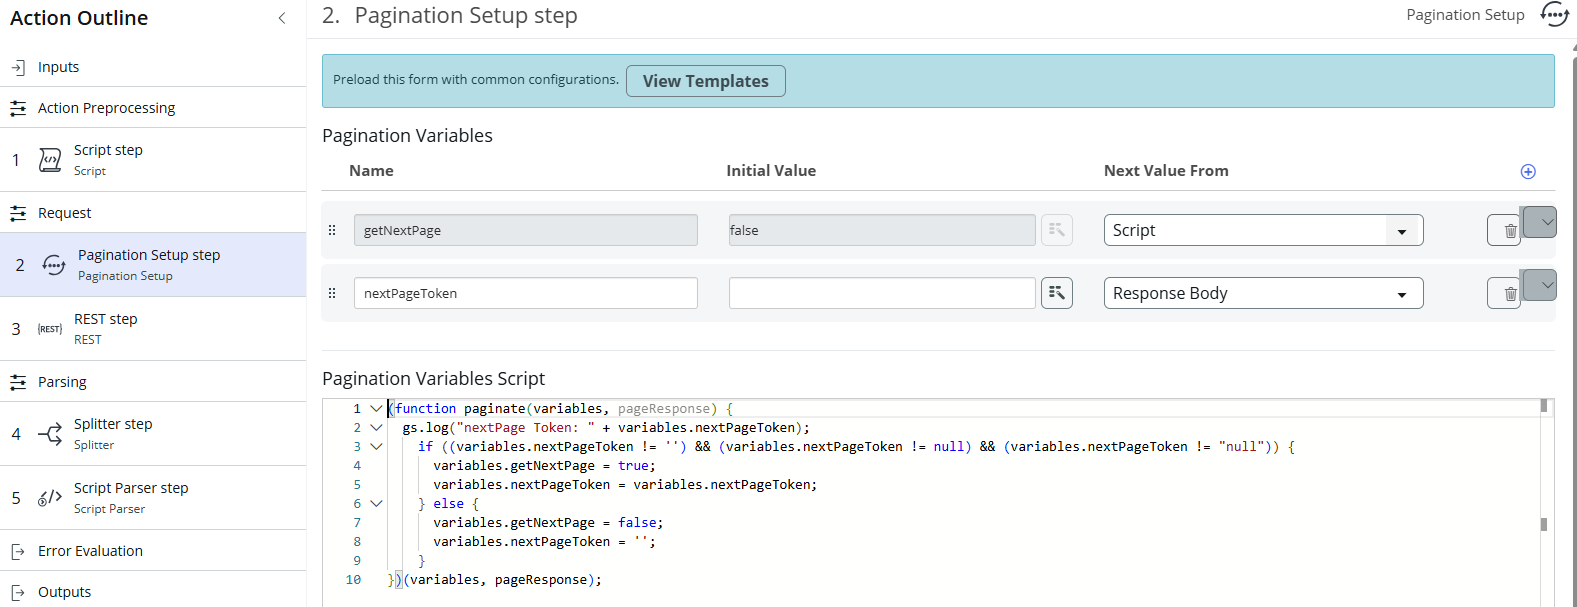Collapse the Action Outline panel
Screen dimensions: 1577x607
tap(282, 18)
